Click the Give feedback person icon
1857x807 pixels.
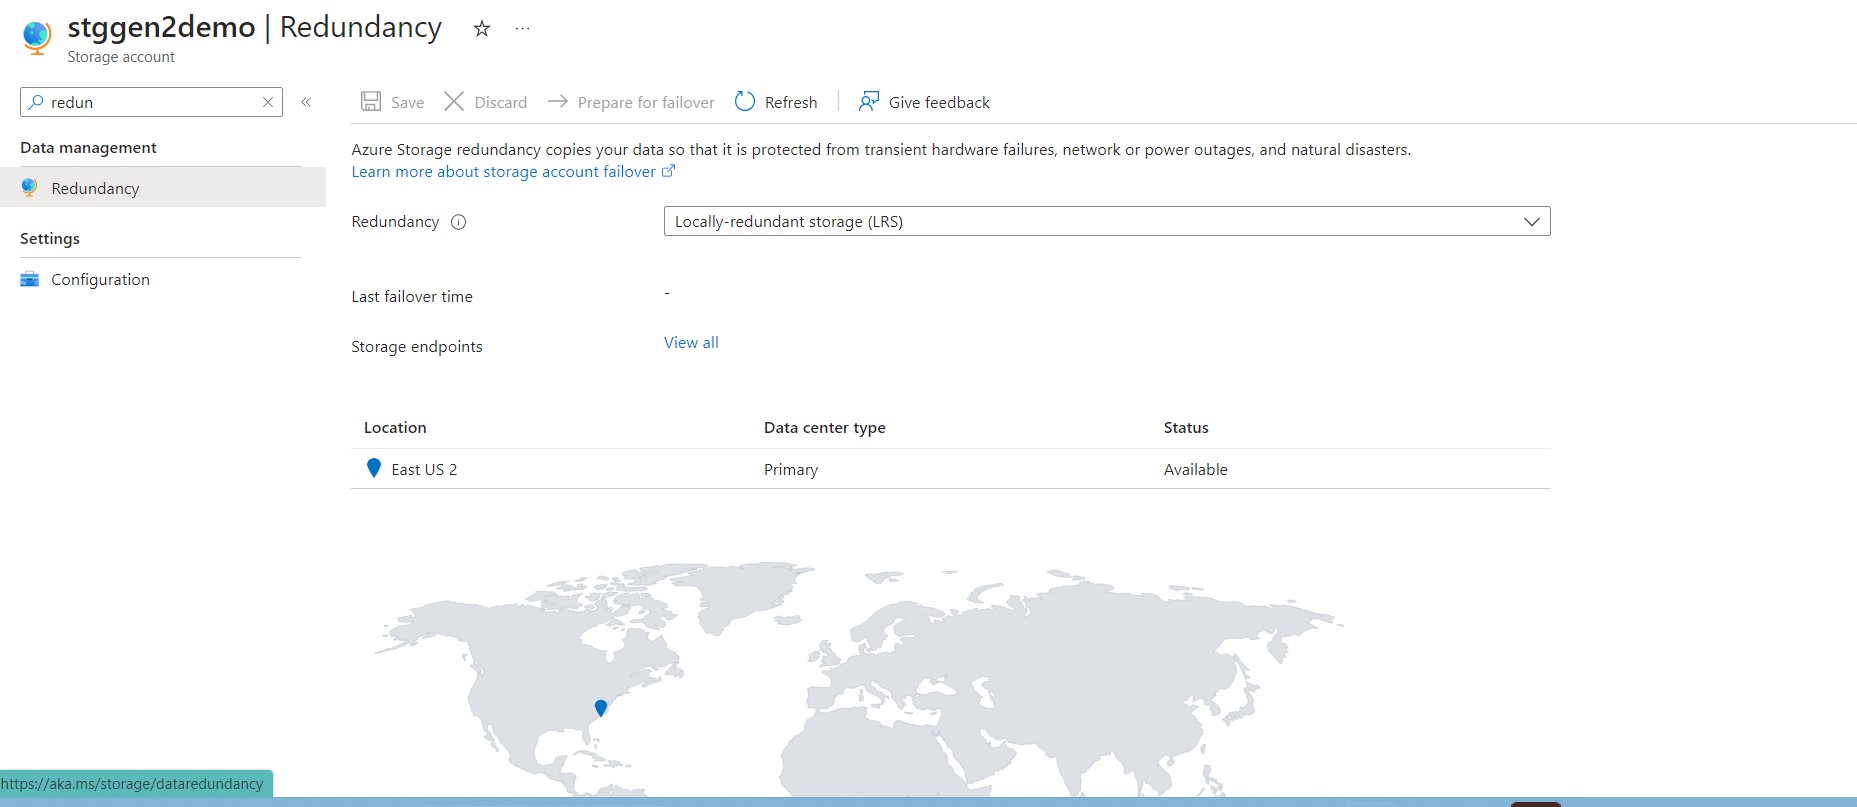pyautogui.click(x=869, y=101)
